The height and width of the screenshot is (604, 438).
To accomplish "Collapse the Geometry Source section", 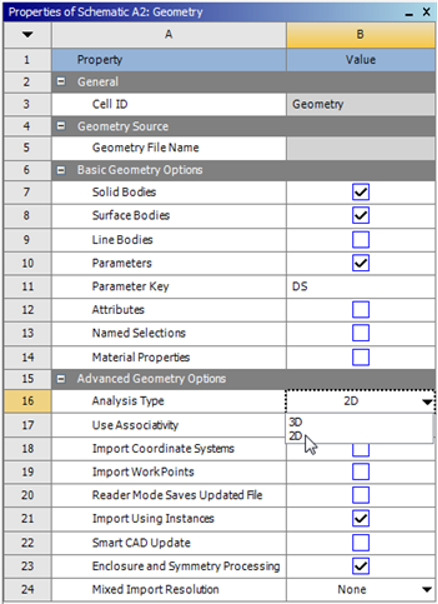I will point(61,126).
